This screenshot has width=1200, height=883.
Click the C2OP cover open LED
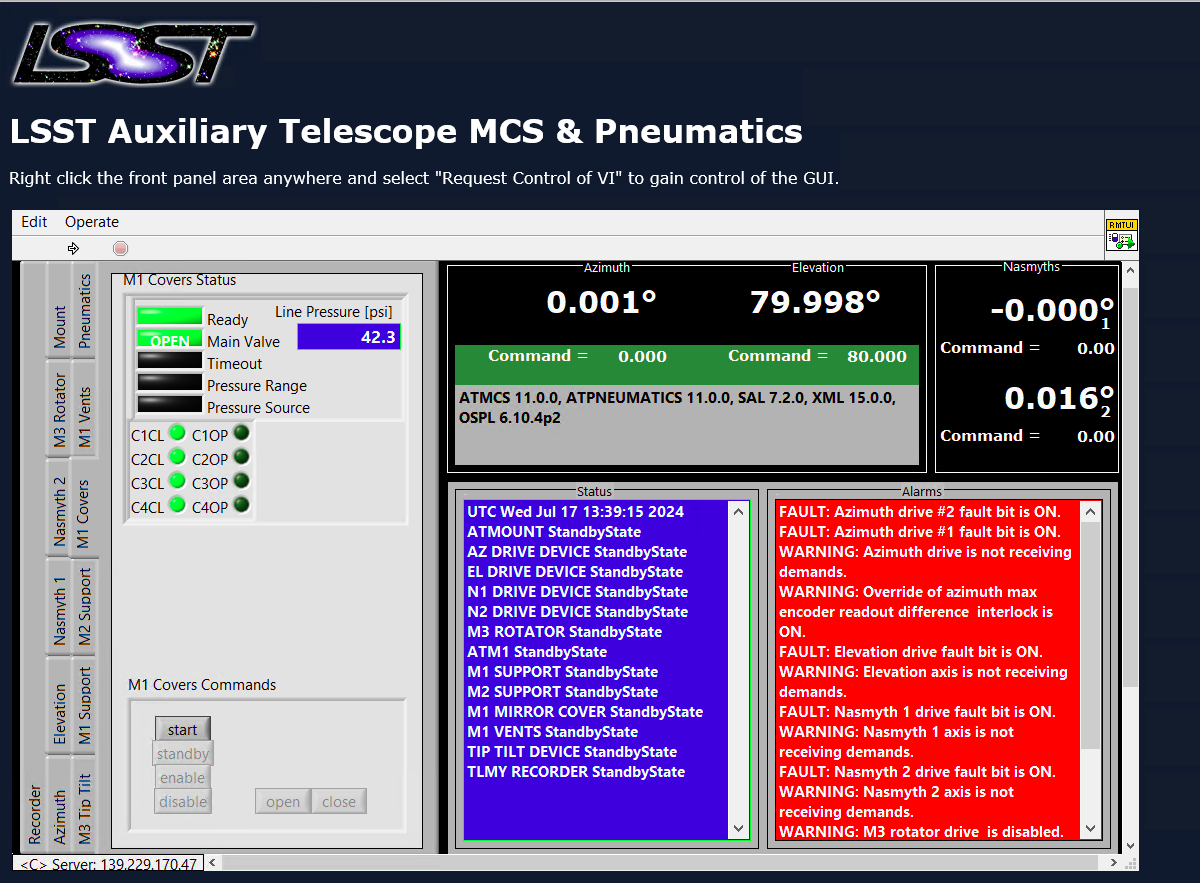click(241, 457)
